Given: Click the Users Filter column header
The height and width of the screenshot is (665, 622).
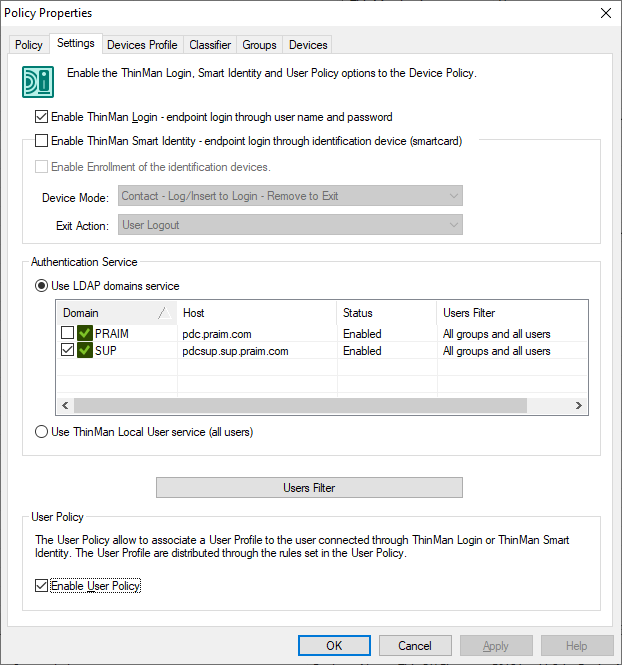Looking at the screenshot, I should coord(512,313).
